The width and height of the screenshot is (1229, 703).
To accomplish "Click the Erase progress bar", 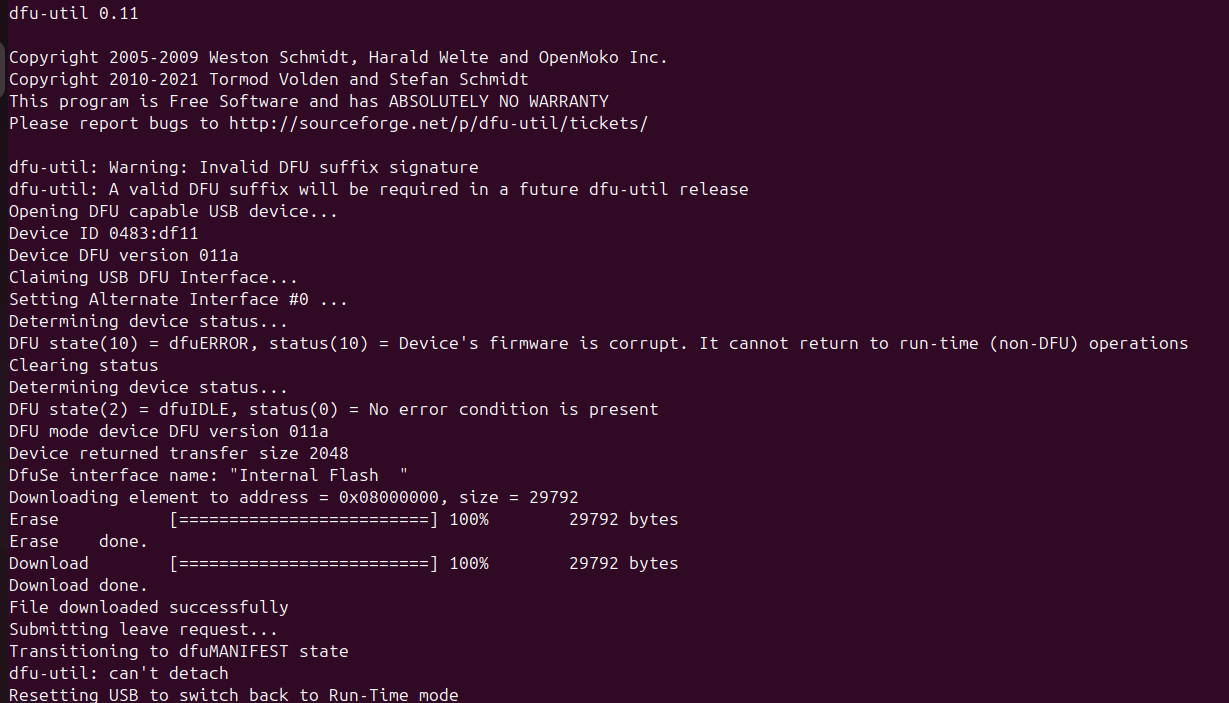I will click(304, 519).
